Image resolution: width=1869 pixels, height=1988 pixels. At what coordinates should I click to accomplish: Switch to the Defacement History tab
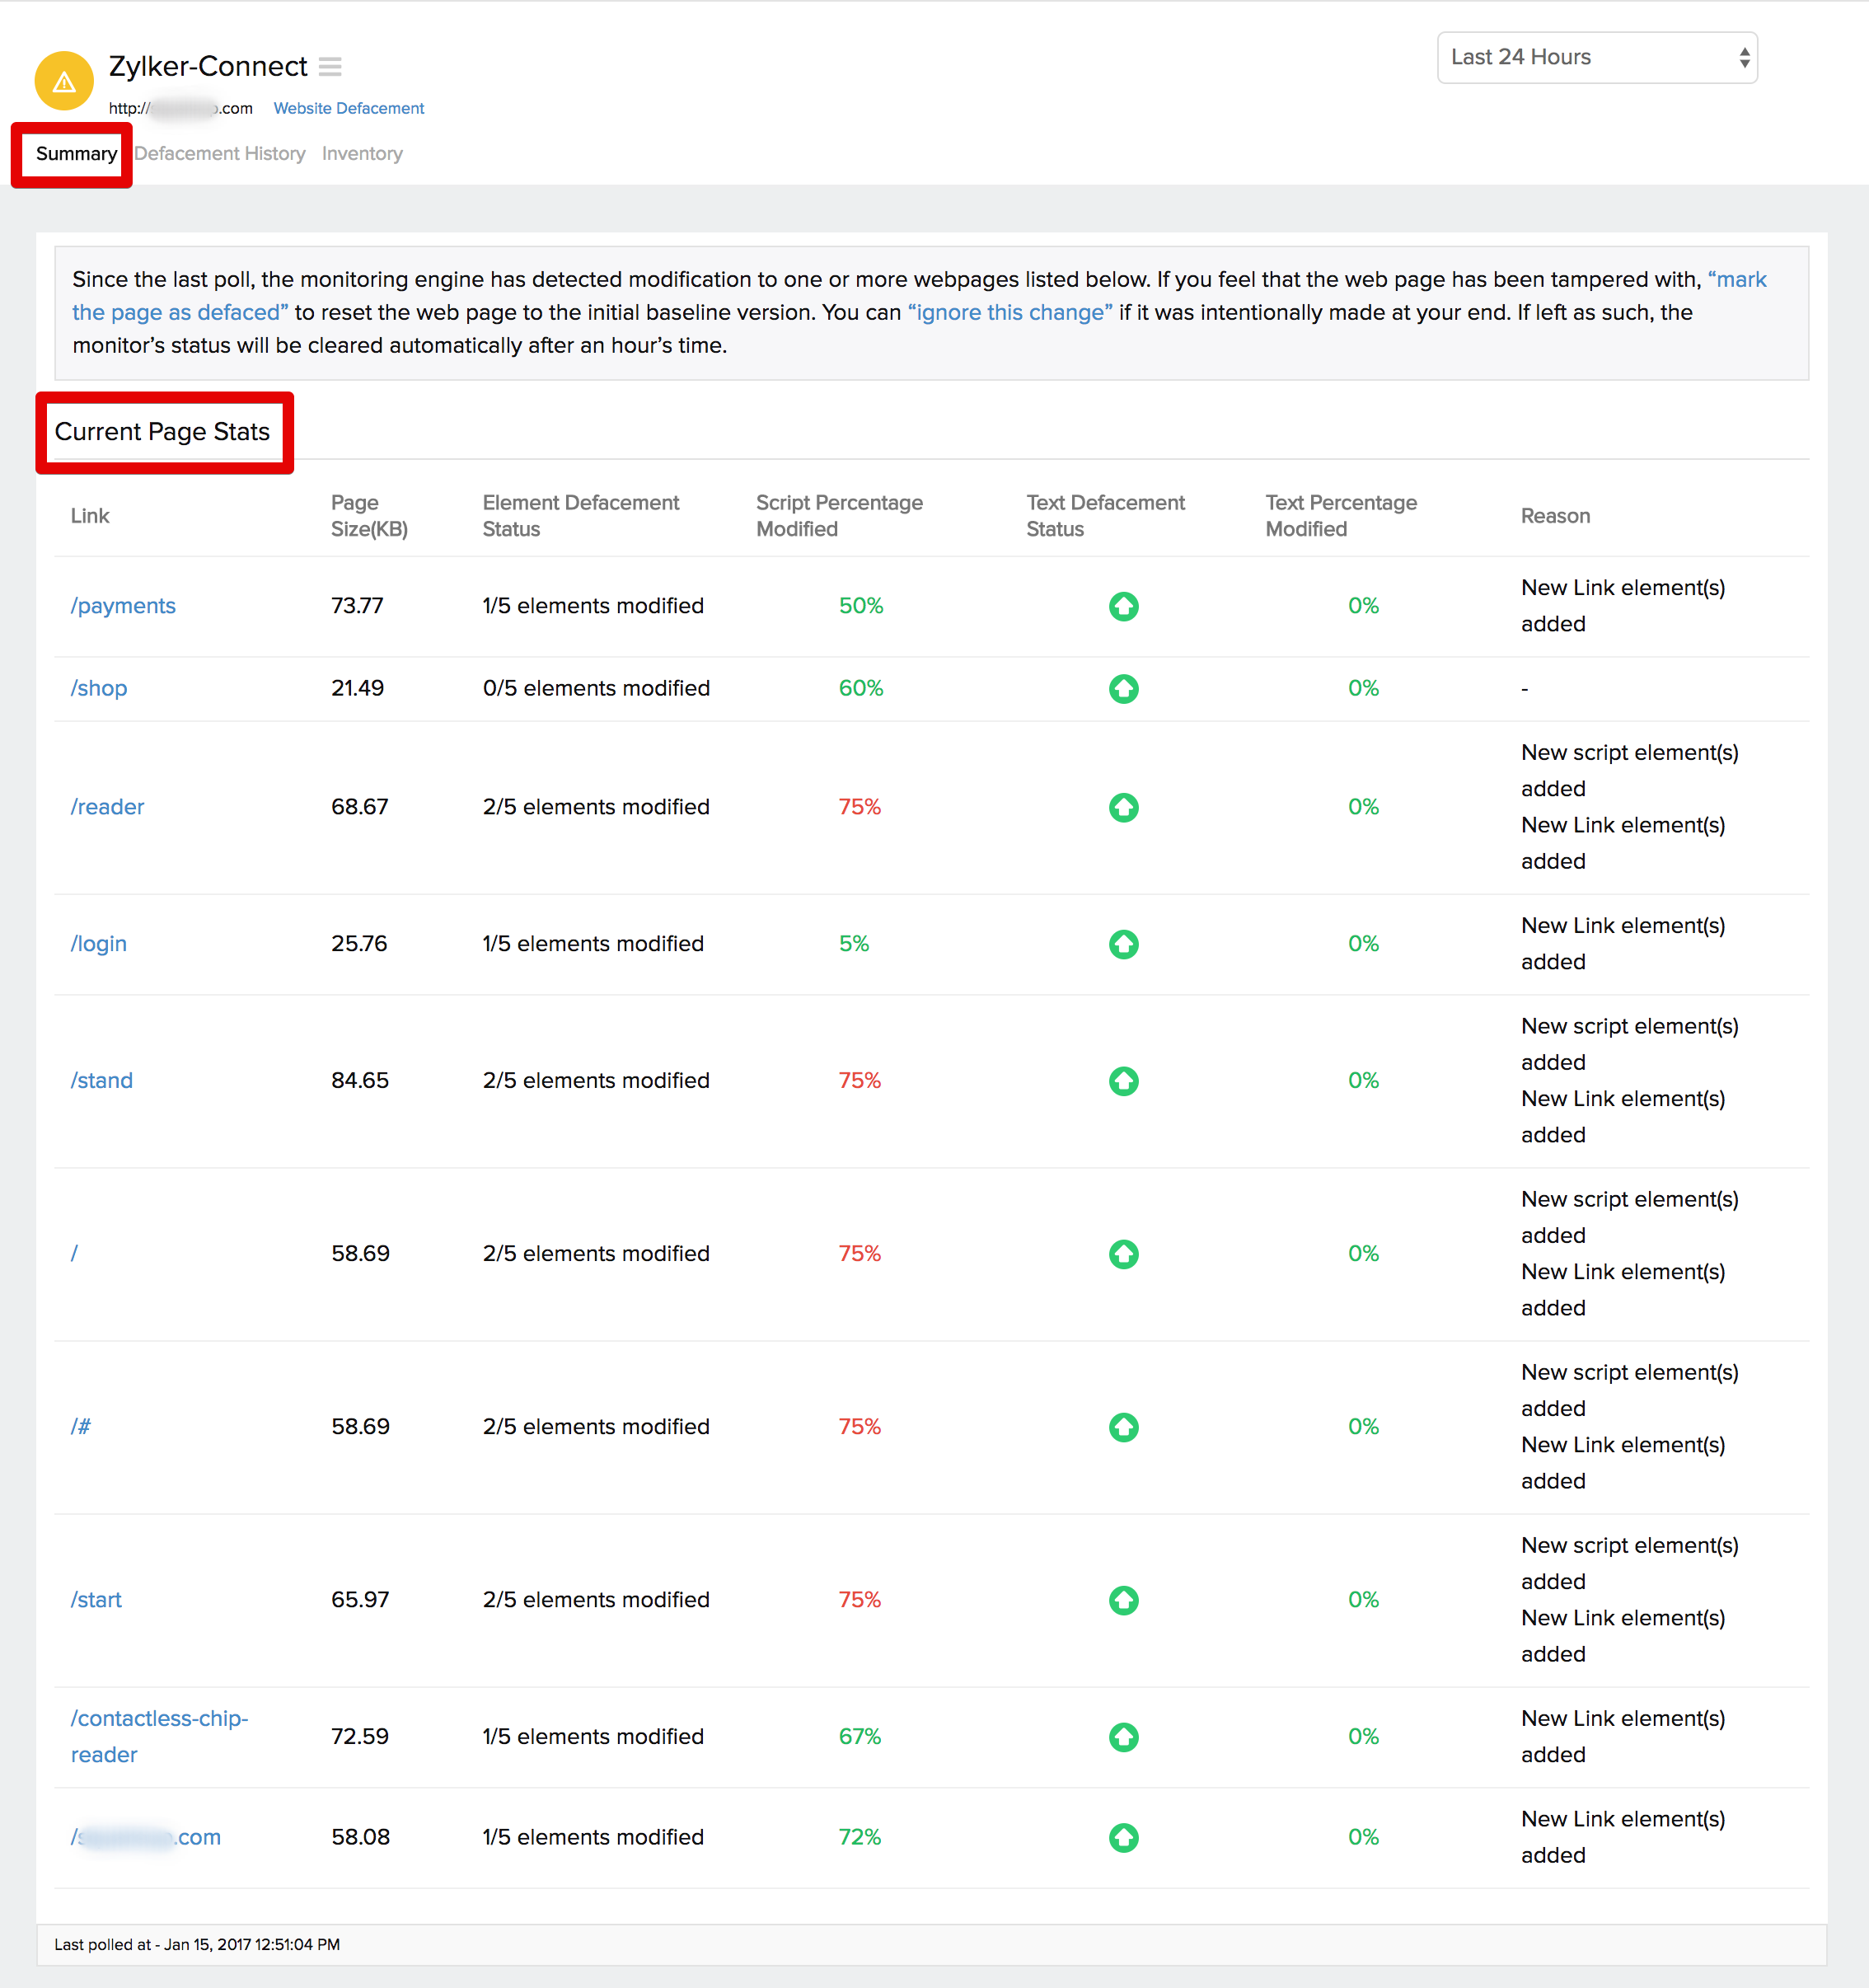tap(220, 153)
